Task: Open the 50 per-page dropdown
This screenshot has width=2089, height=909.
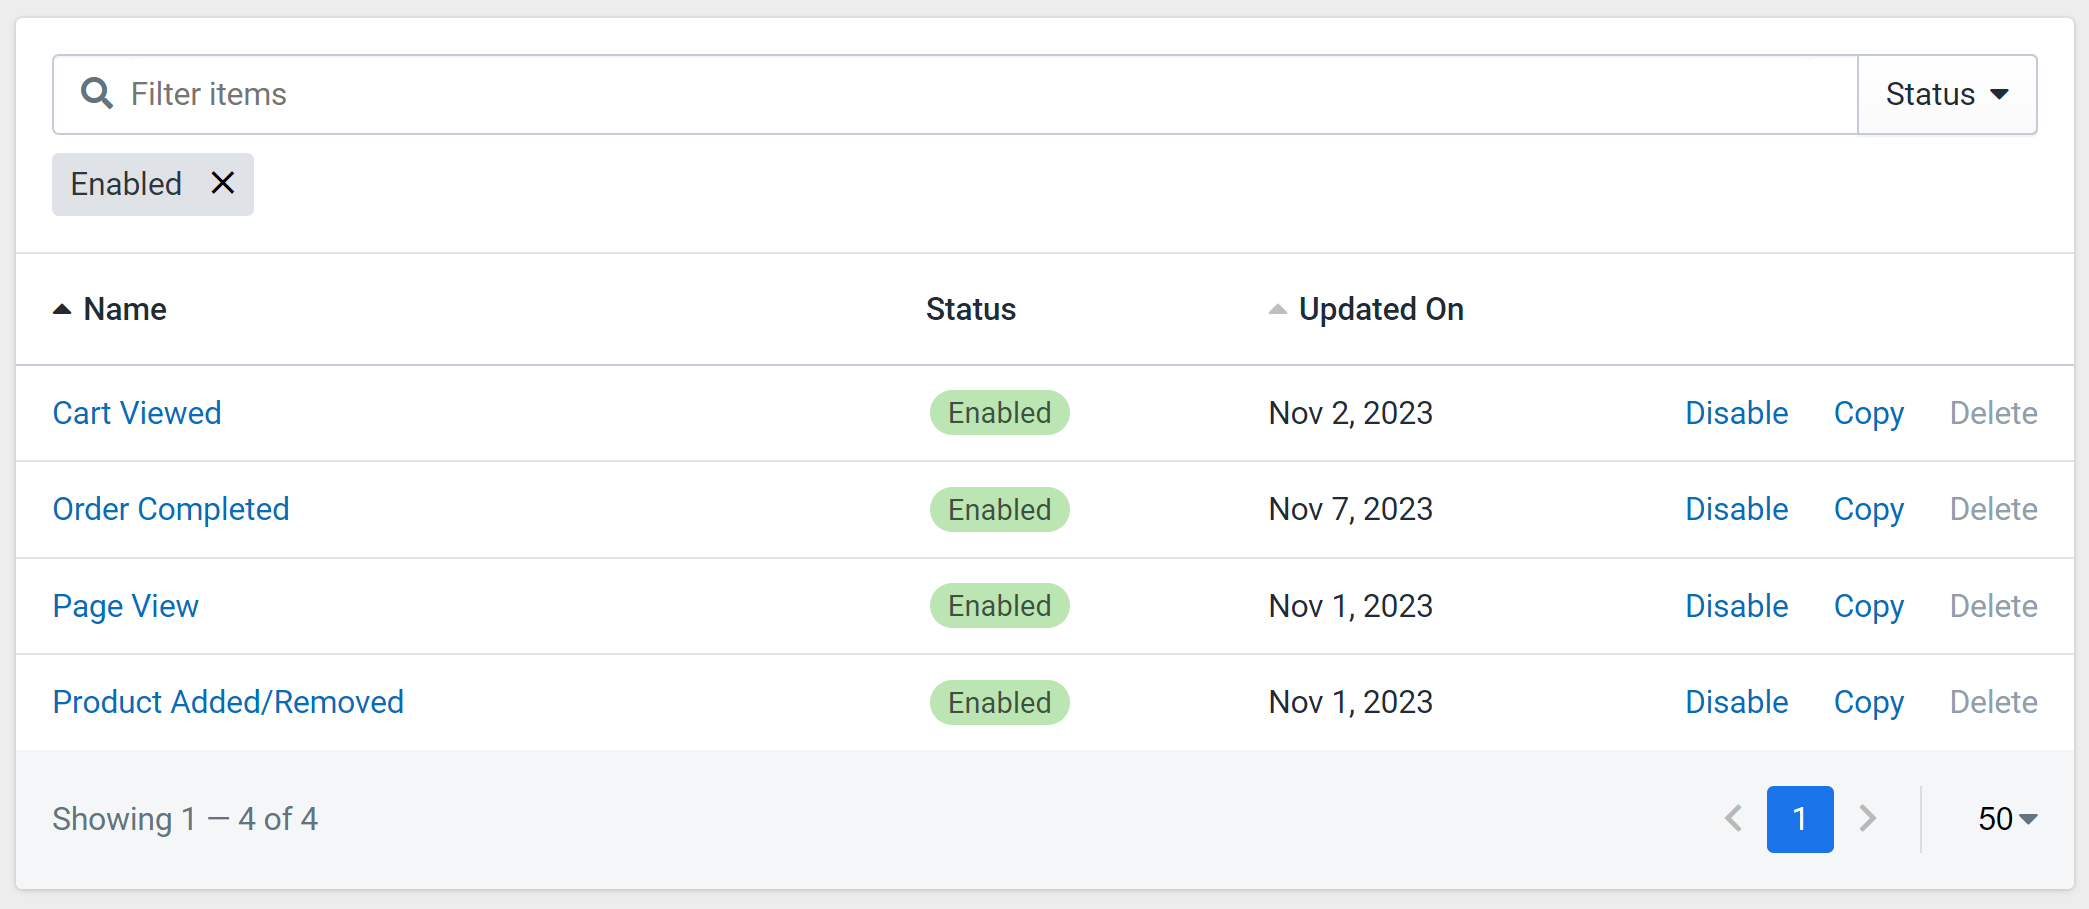Action: click(2007, 819)
